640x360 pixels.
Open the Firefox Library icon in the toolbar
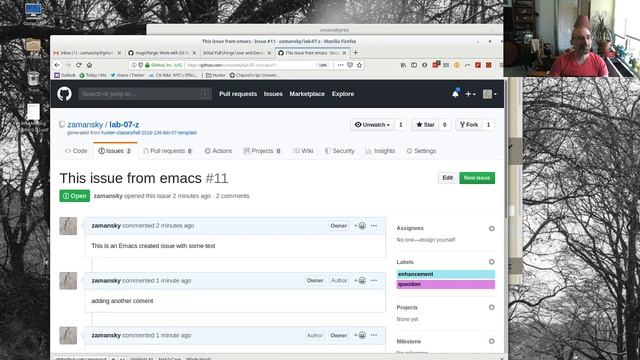click(403, 65)
